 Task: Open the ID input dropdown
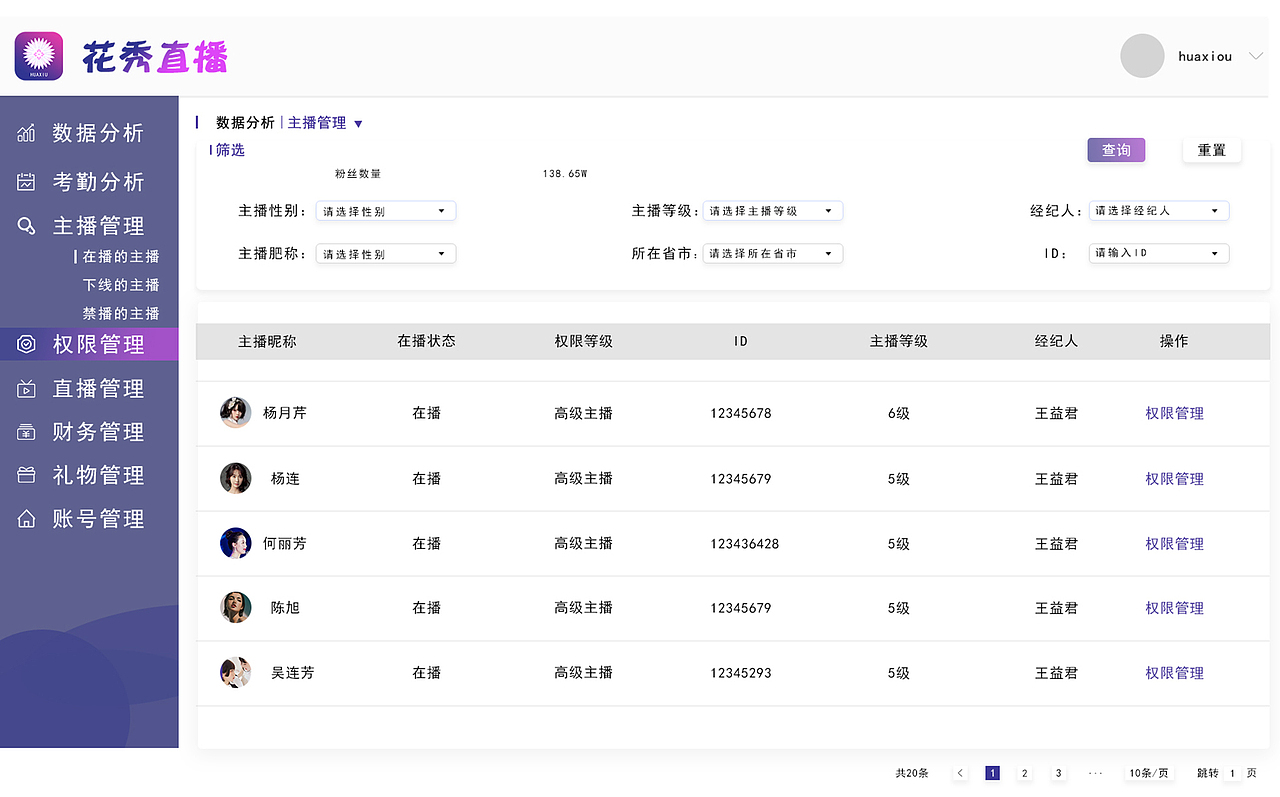pyautogui.click(x=1159, y=254)
